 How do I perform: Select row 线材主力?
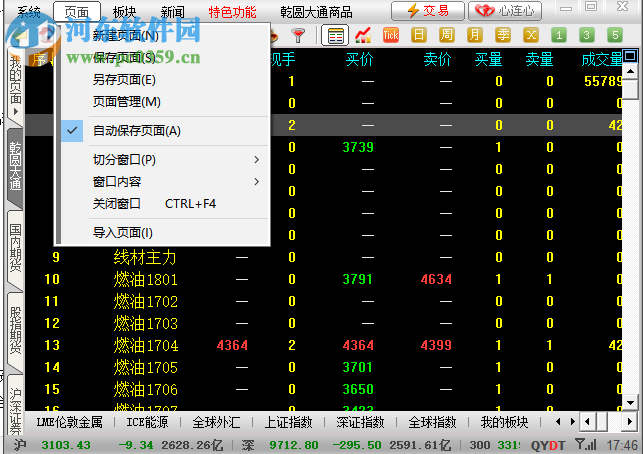(324, 257)
